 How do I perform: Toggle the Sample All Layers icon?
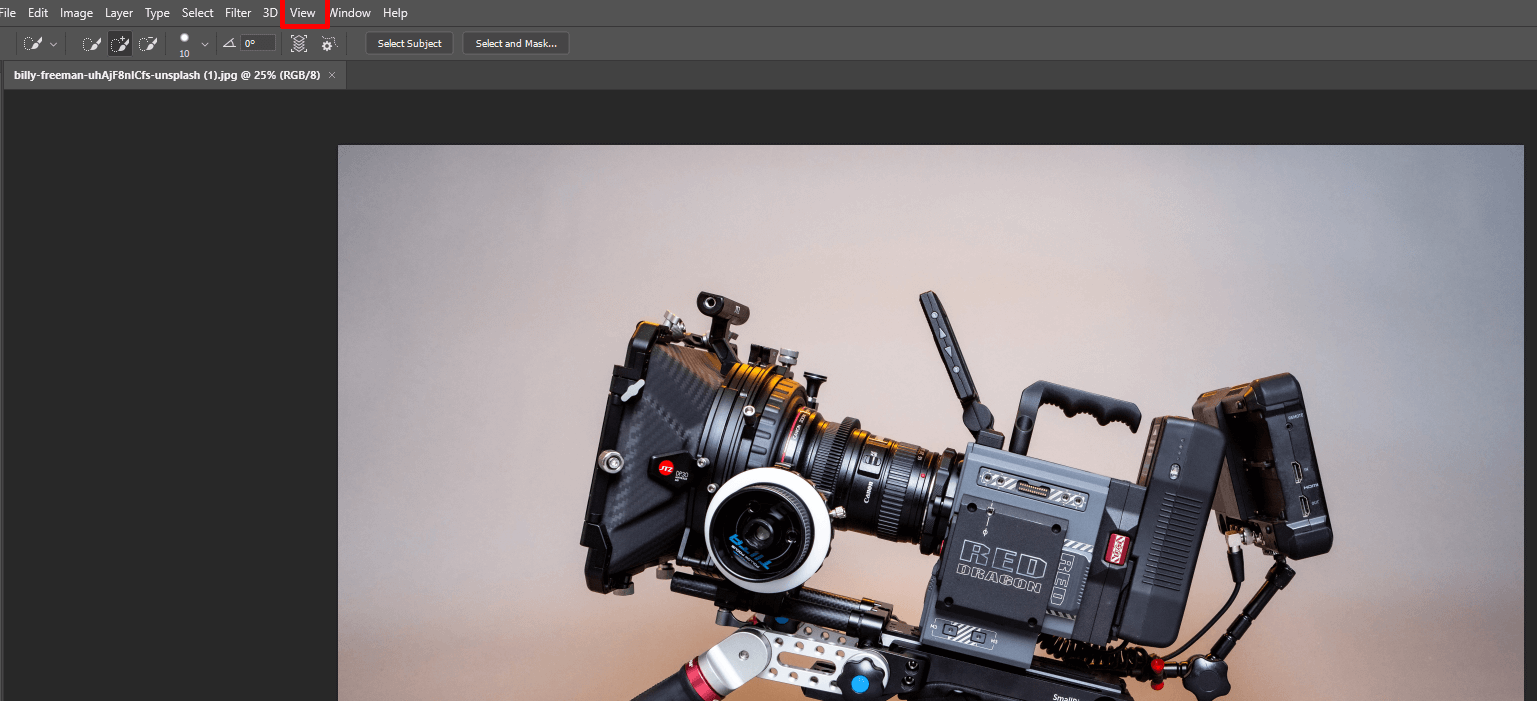(x=299, y=44)
